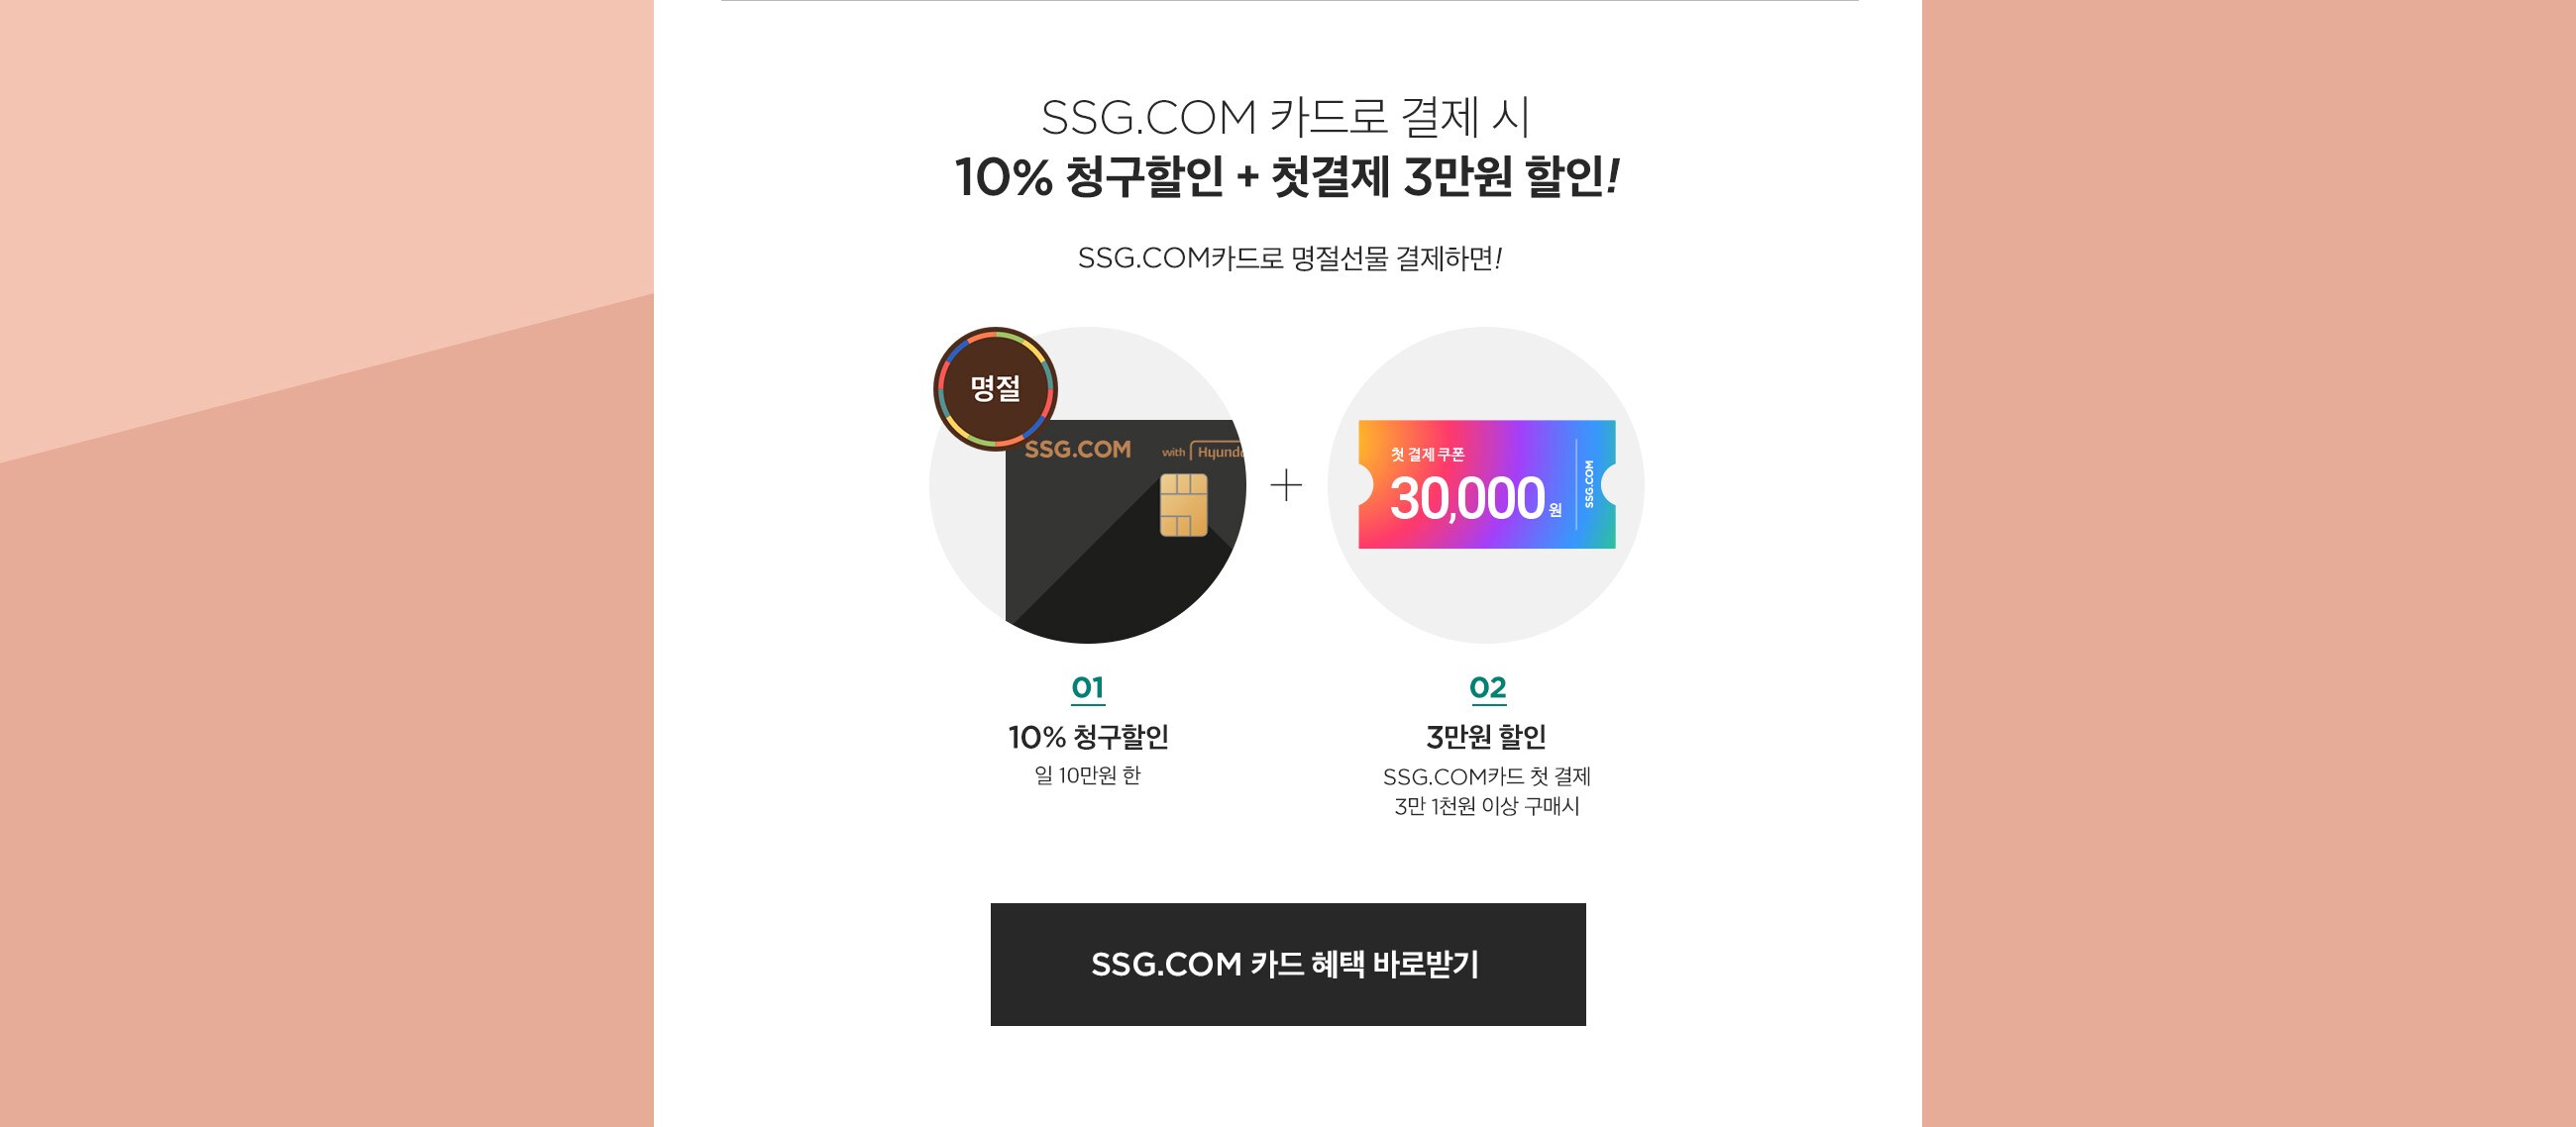Click the 01 step number
This screenshot has height=1127, width=2576.
1088,688
